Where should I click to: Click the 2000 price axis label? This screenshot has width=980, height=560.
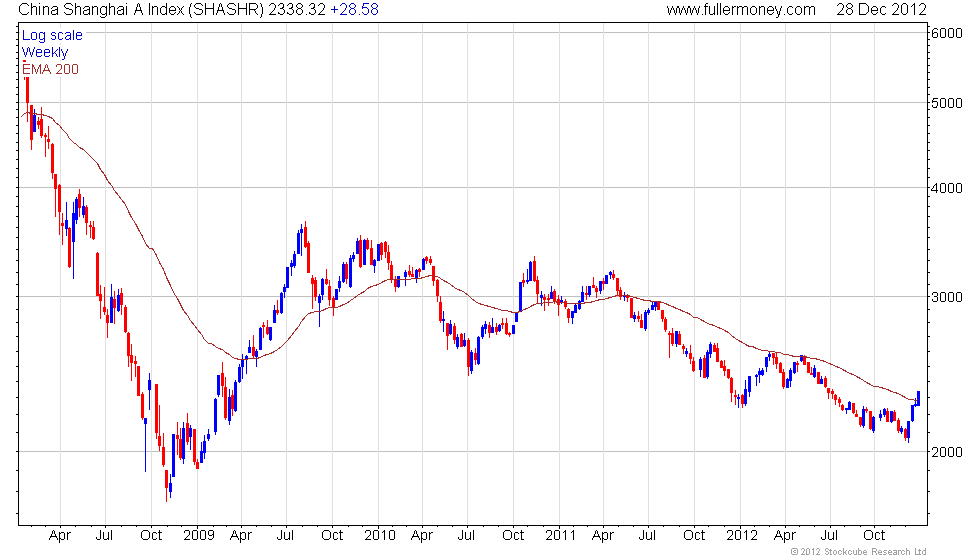[947, 452]
